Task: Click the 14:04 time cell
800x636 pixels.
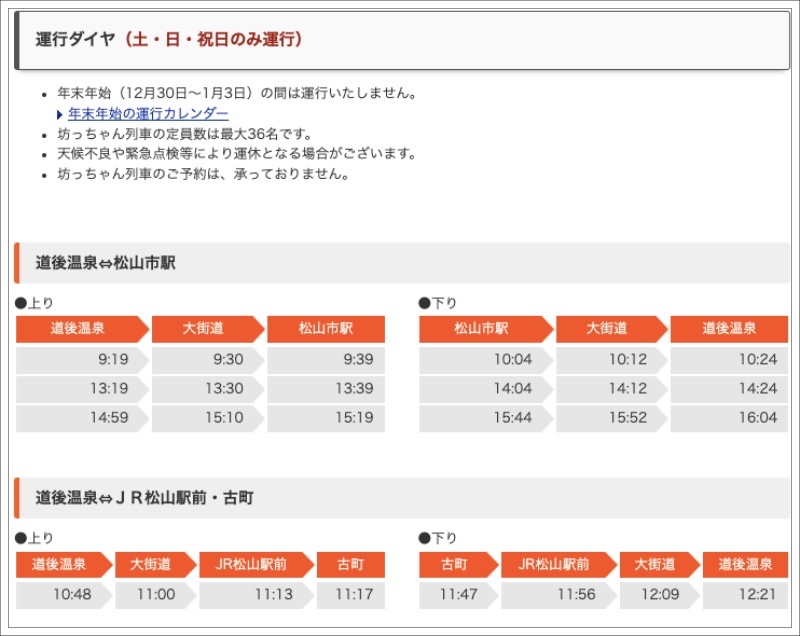Action: [x=486, y=389]
